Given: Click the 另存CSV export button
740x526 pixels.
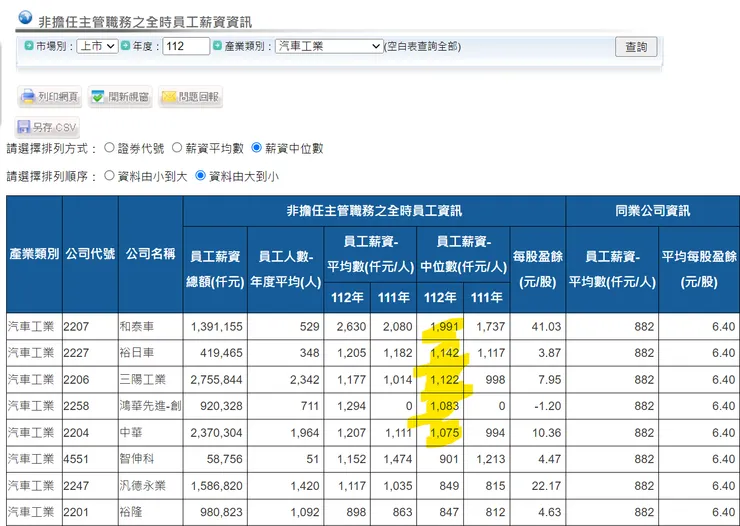Looking at the screenshot, I should (47, 127).
